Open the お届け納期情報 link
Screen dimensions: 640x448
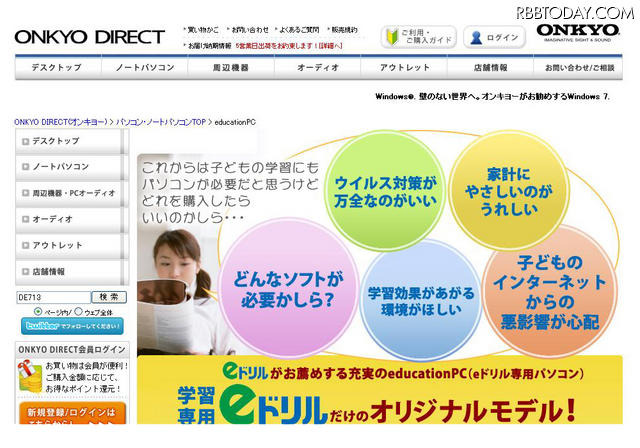pyautogui.click(x=209, y=46)
